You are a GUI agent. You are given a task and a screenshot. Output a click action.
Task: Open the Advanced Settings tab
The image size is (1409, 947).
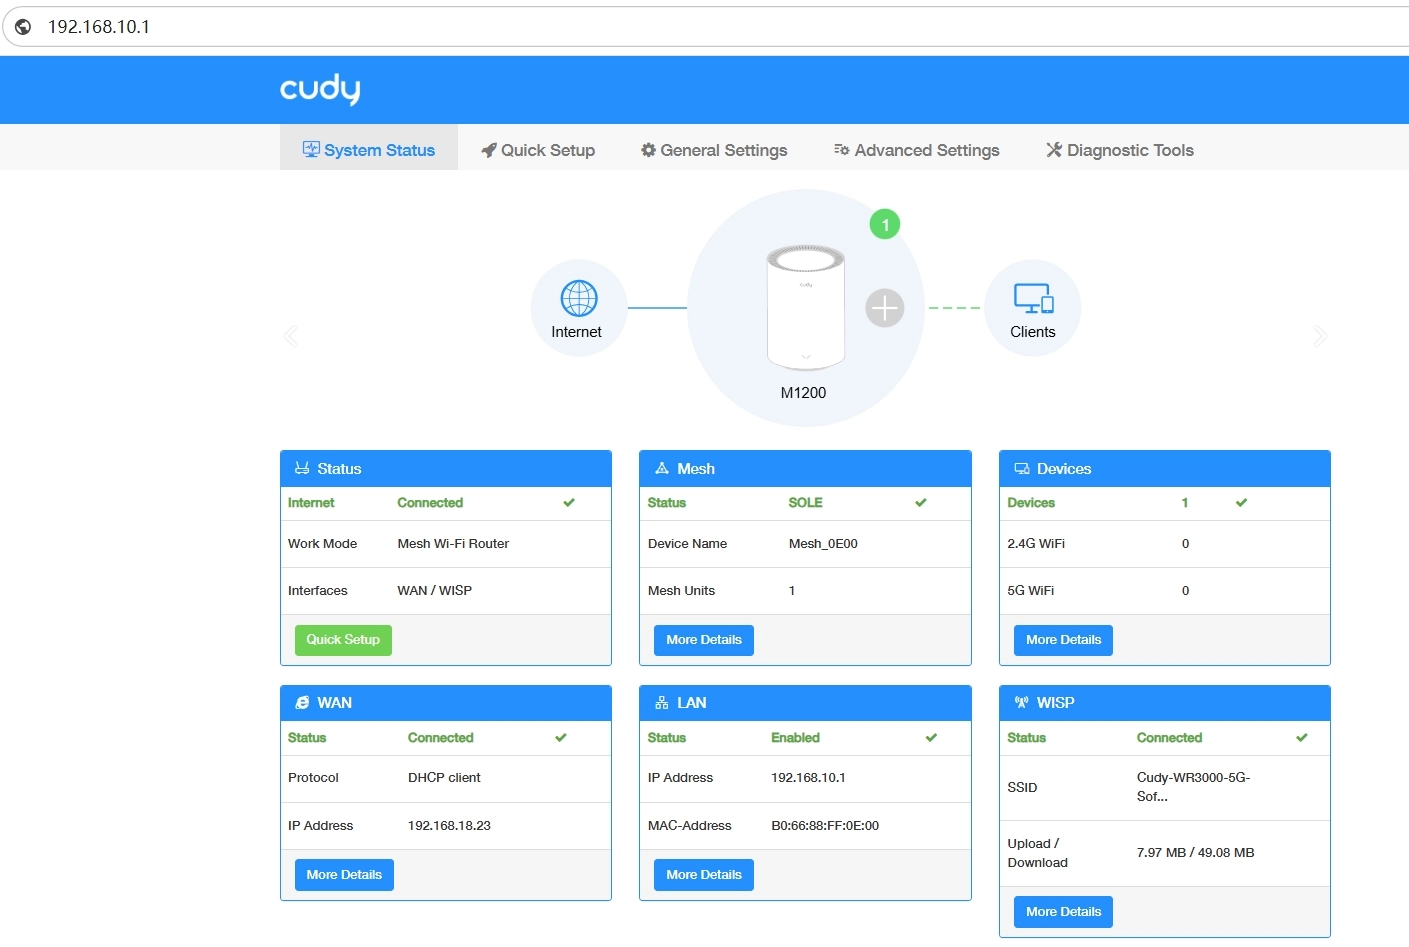916,150
